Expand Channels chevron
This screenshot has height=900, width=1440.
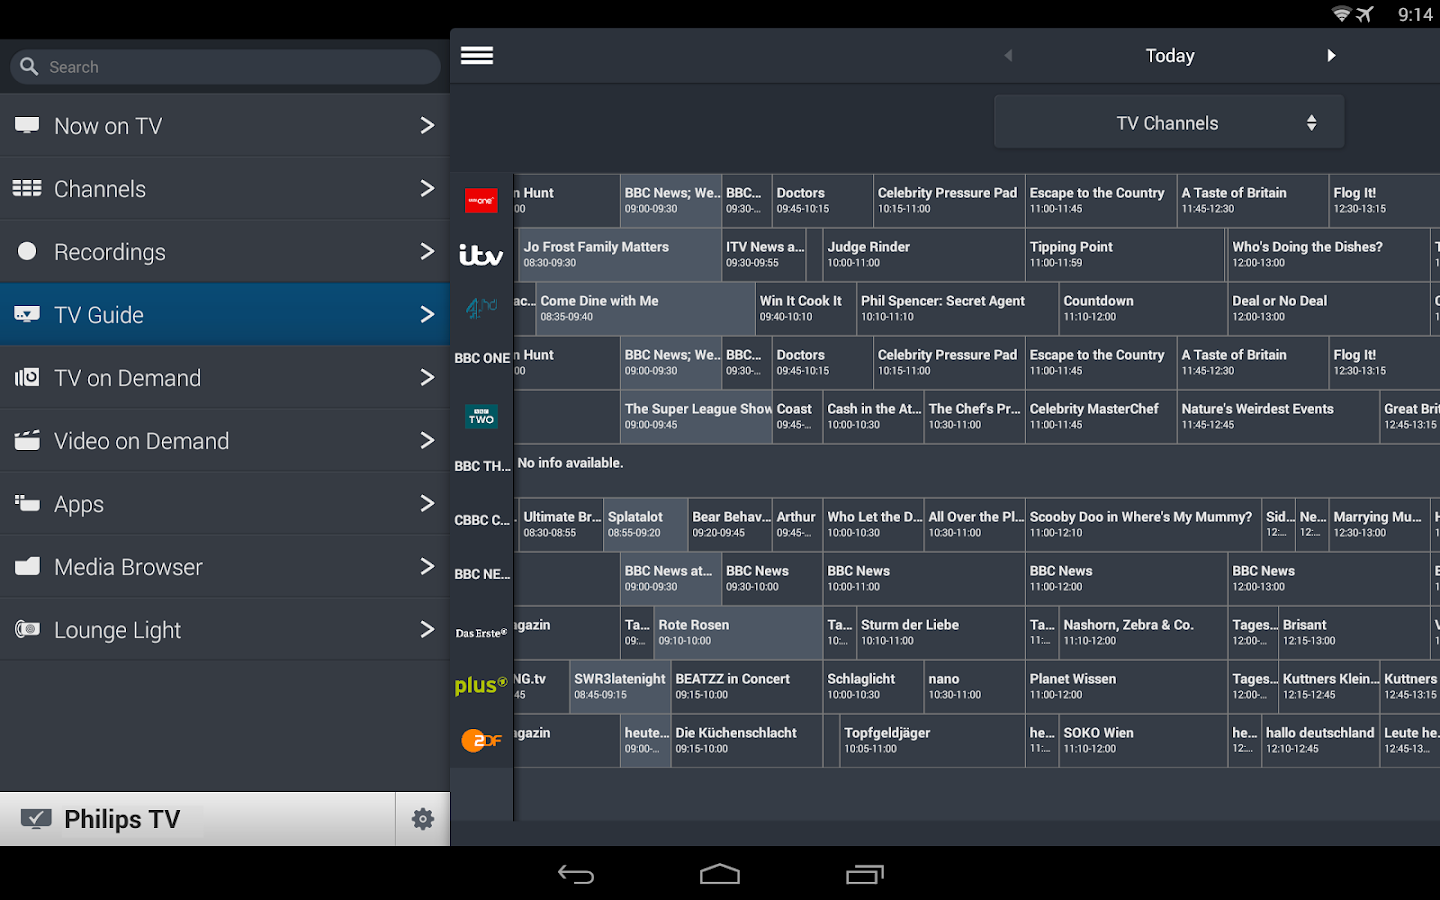427,188
